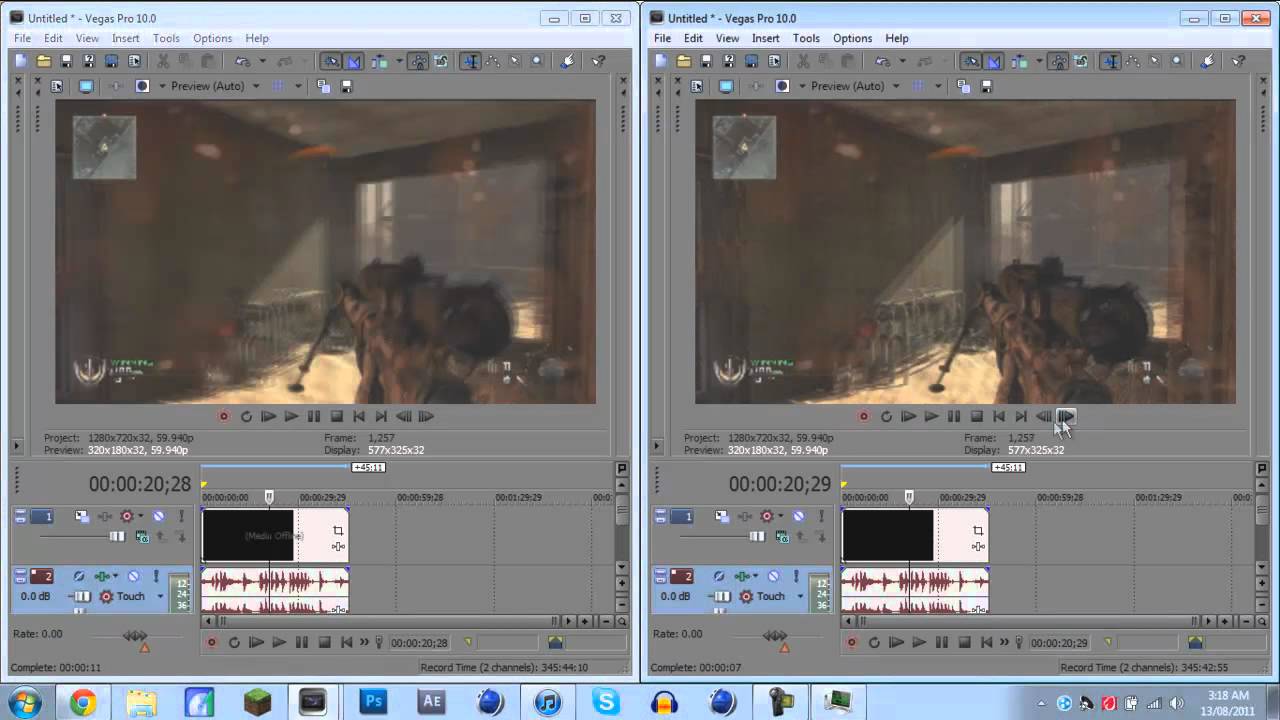Toggle Enable Snapping in left window toolbar
This screenshot has width=1280, height=720.
click(x=330, y=61)
